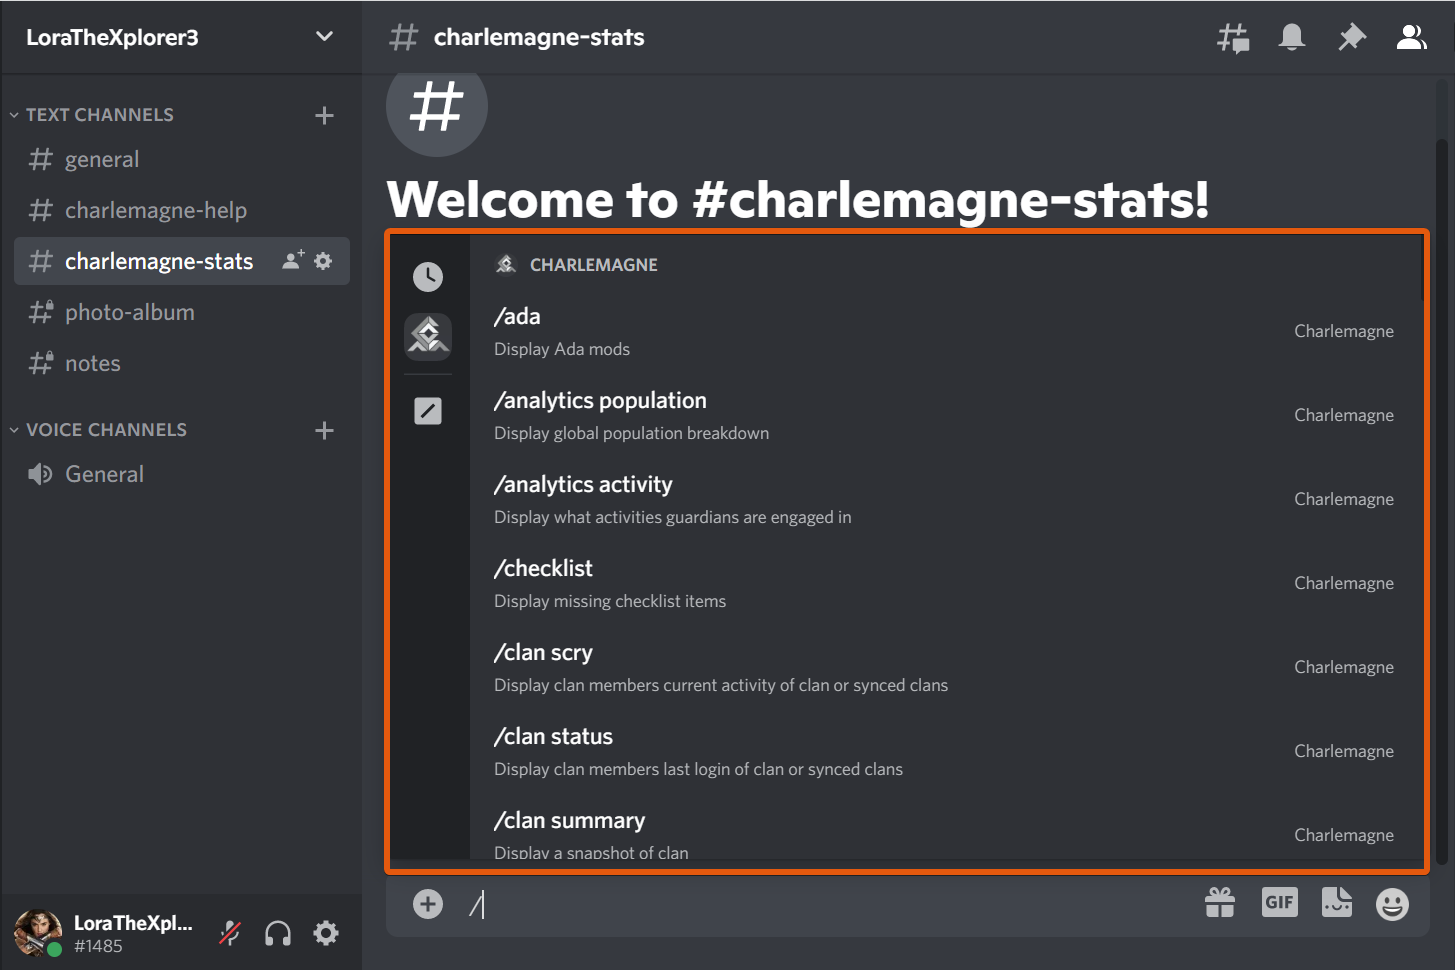Open the Threads icon in channel header

click(1233, 38)
